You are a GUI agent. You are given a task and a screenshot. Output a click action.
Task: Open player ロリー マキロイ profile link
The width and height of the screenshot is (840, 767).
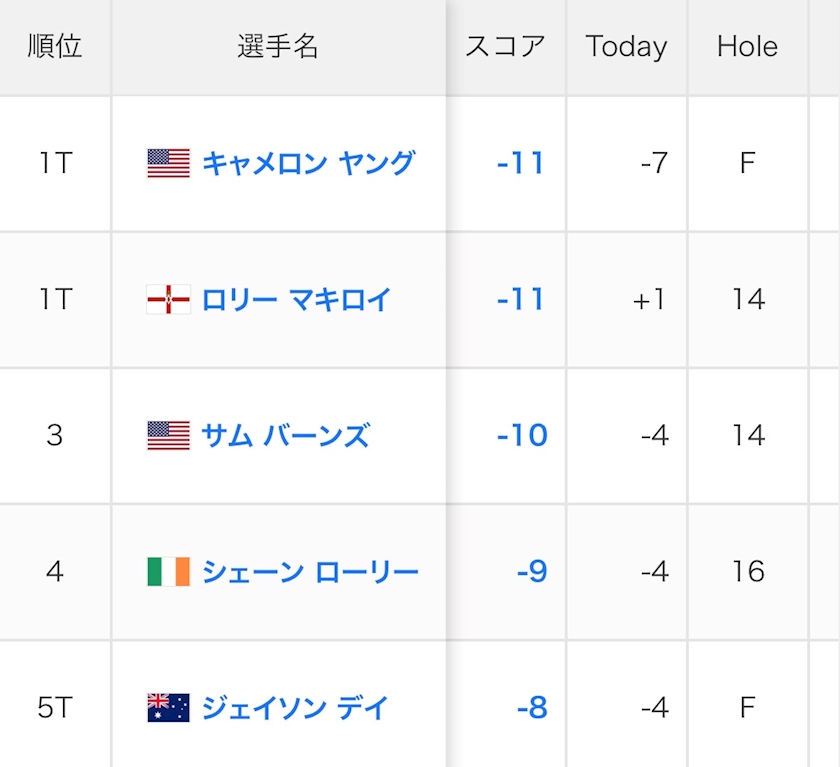[x=296, y=299]
